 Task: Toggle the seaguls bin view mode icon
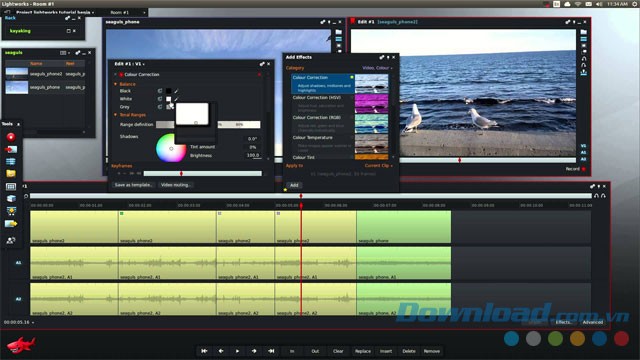coord(63,53)
